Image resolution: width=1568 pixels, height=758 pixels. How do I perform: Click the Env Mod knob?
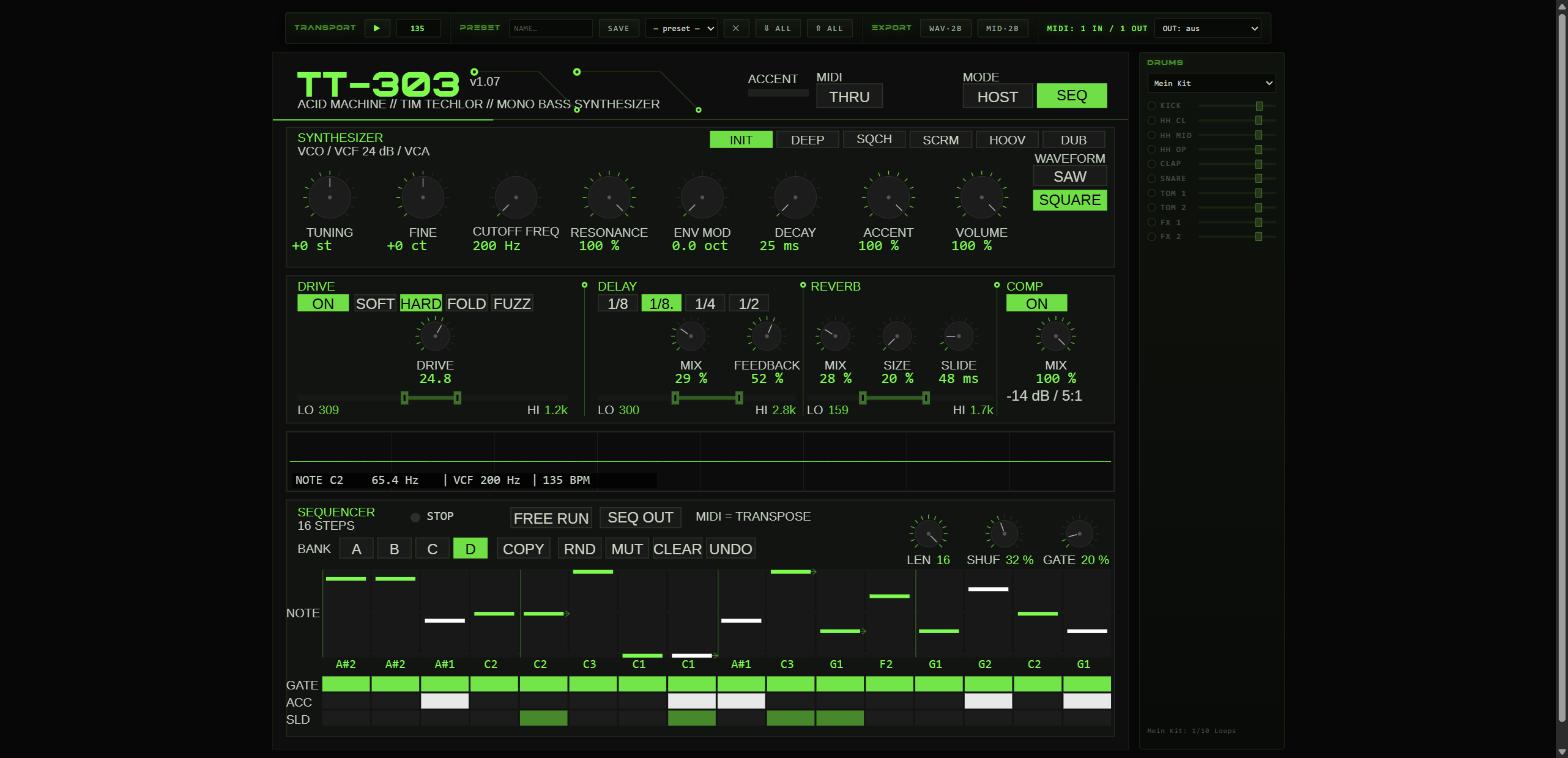point(702,197)
